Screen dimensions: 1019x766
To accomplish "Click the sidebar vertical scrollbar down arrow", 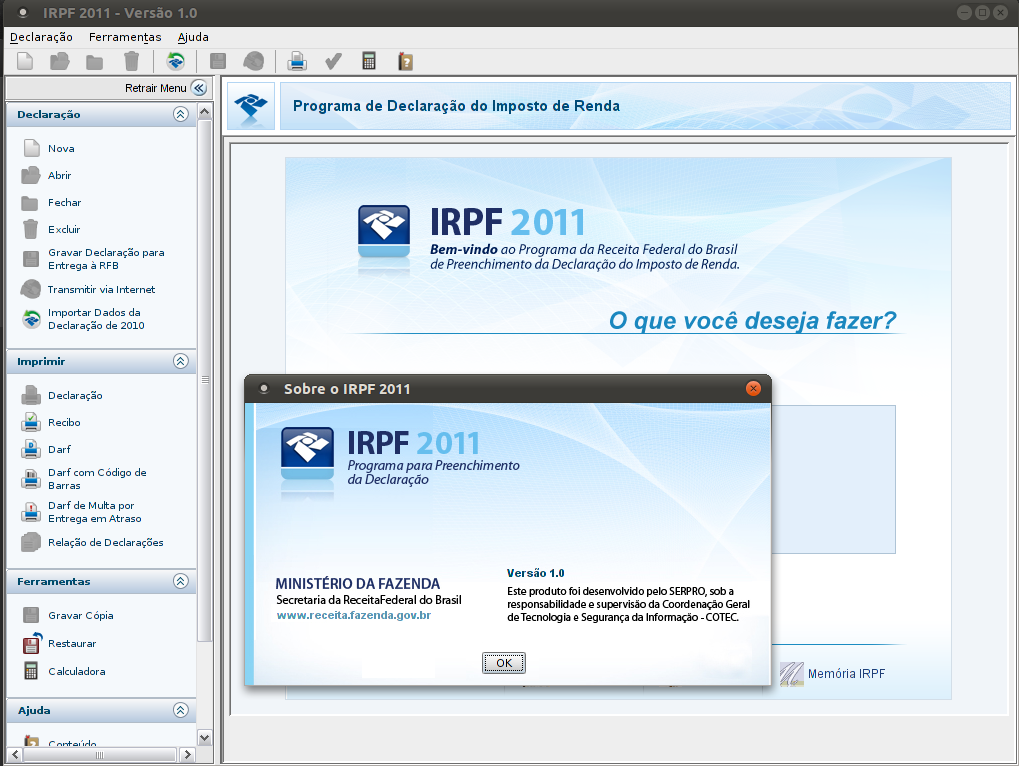I will (x=205, y=737).
